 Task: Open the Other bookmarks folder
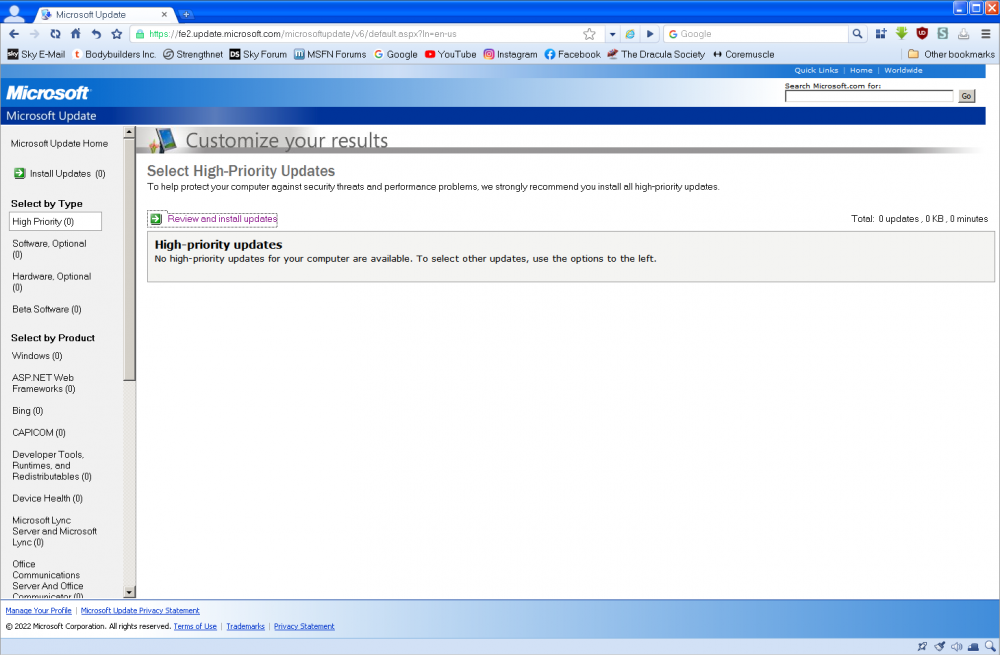(x=950, y=54)
